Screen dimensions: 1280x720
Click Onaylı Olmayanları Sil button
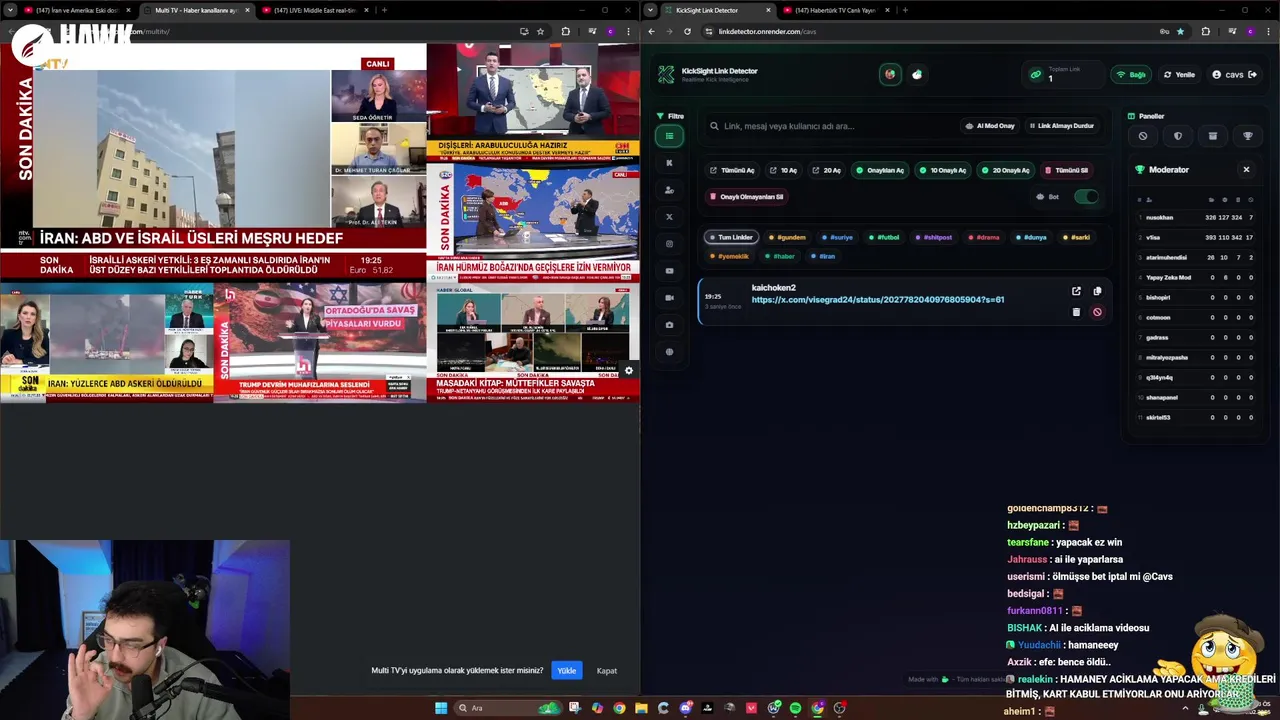[x=746, y=197]
